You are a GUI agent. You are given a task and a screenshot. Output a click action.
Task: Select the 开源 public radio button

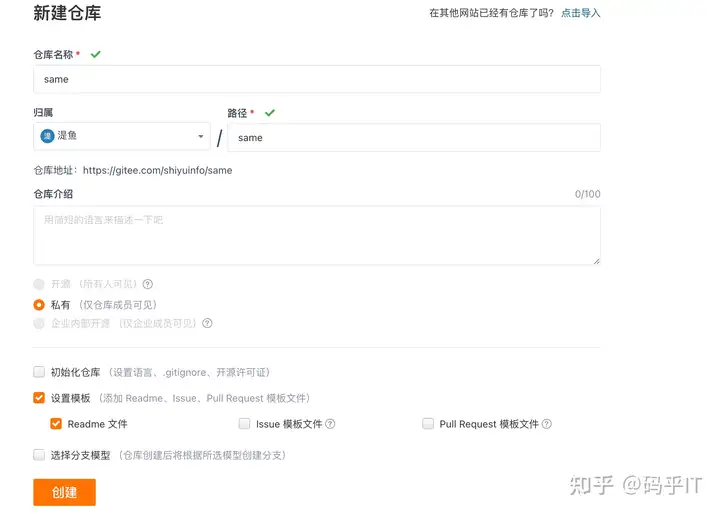39,284
